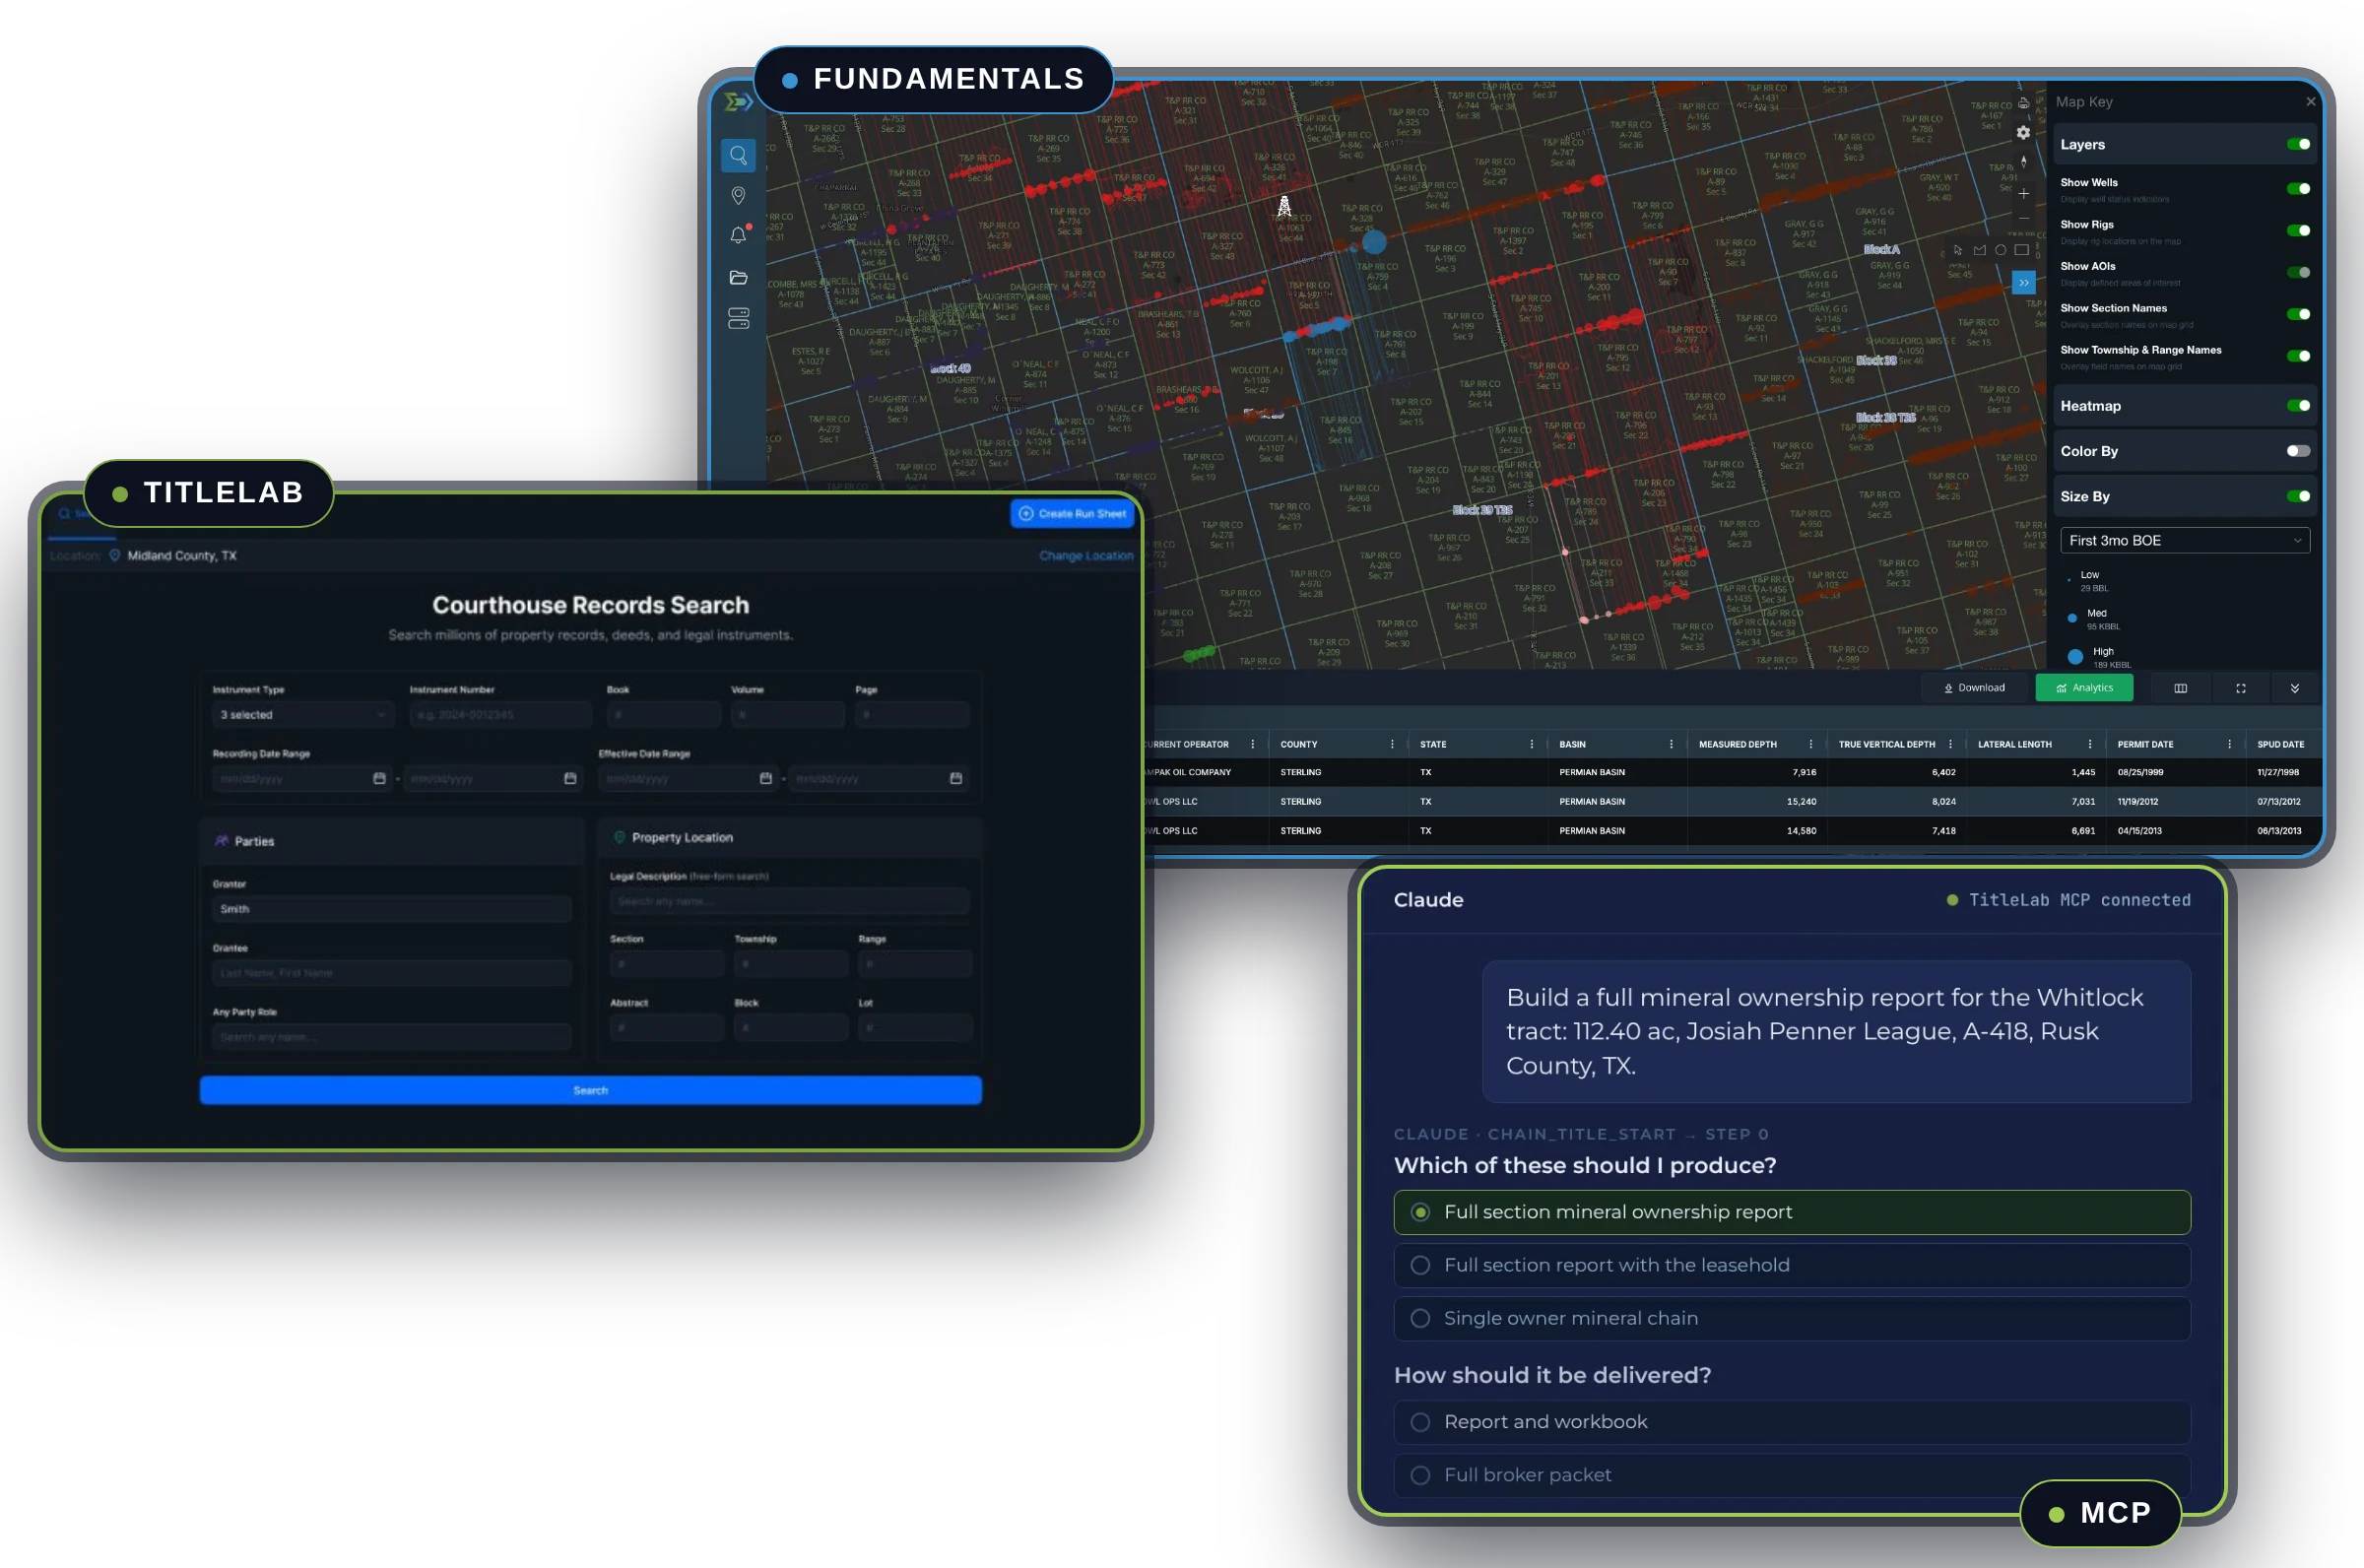This screenshot has height=1568, width=2364.
Task: Click the map settings gear icon
Action: tap(2023, 132)
